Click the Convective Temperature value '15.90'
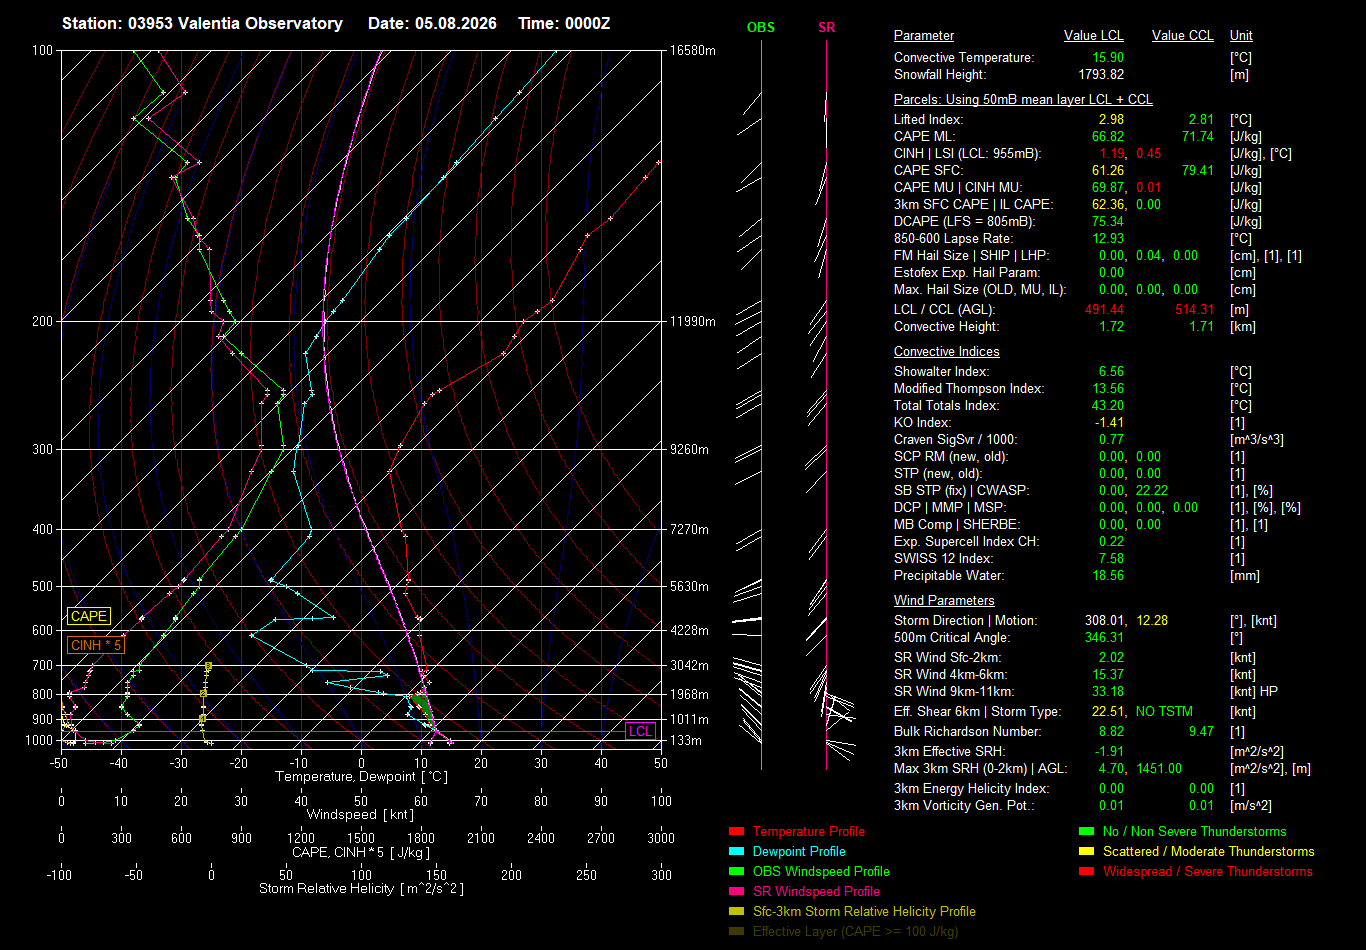 [1108, 58]
